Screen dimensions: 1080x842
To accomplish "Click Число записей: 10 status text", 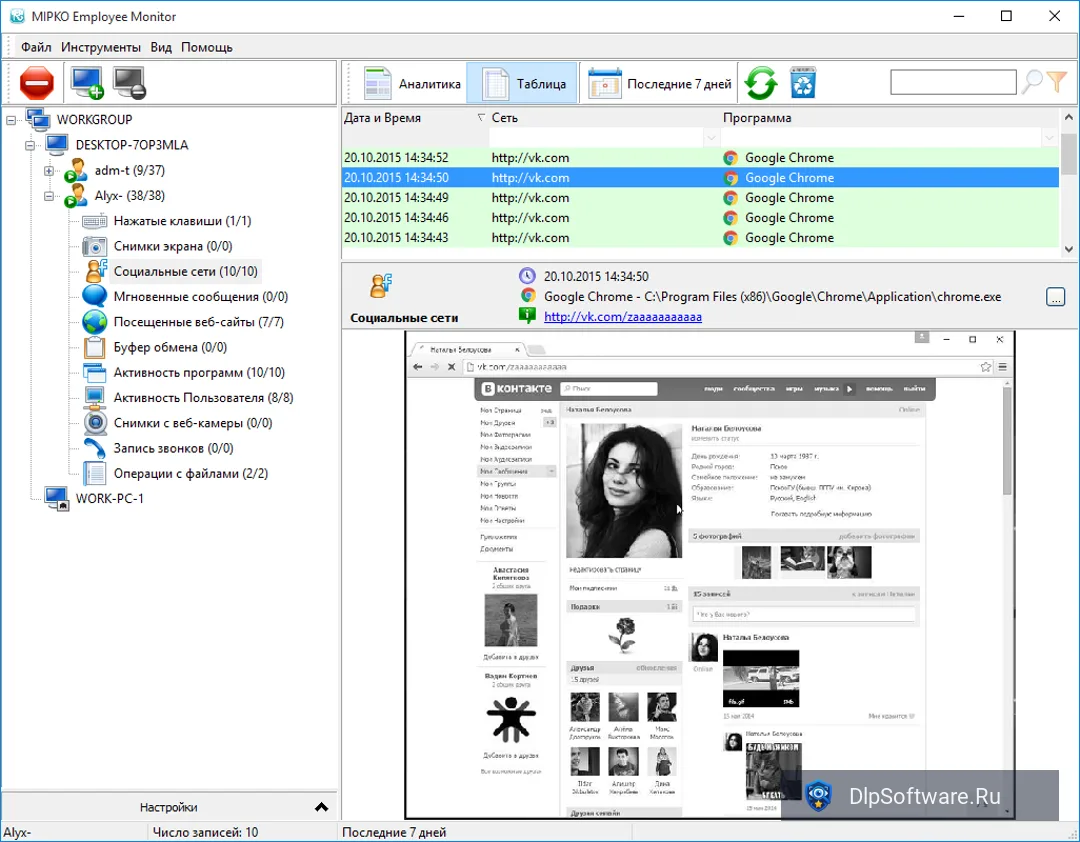I will point(205,832).
